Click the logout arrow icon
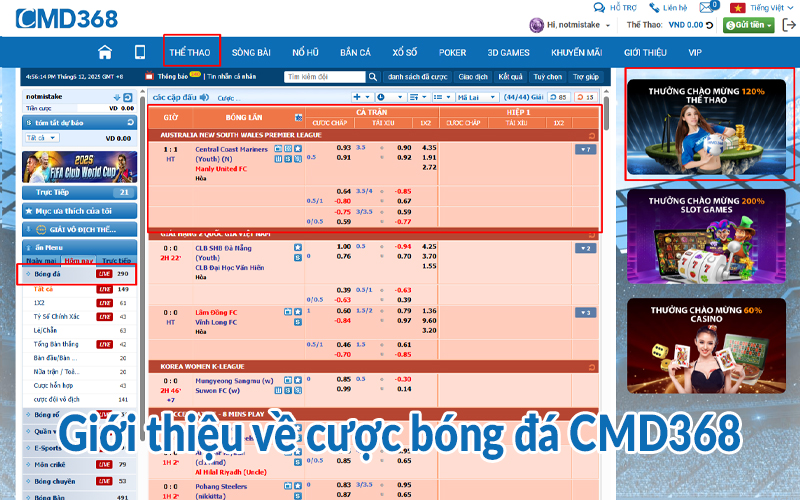 [x=789, y=24]
